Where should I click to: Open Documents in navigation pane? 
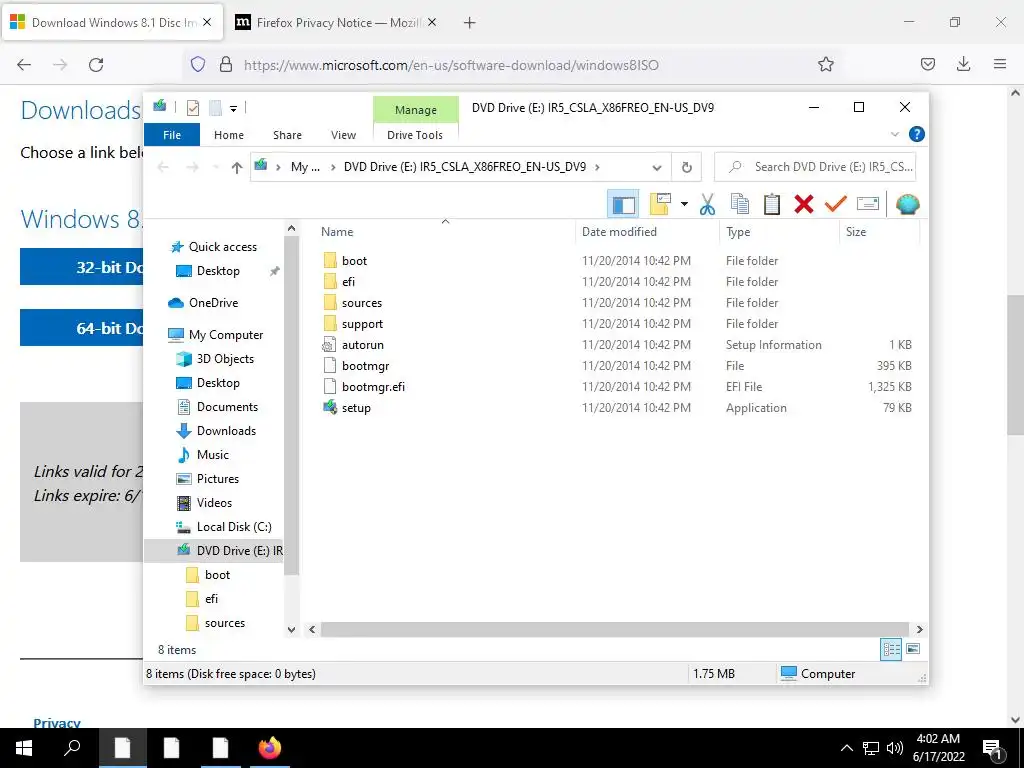227,407
